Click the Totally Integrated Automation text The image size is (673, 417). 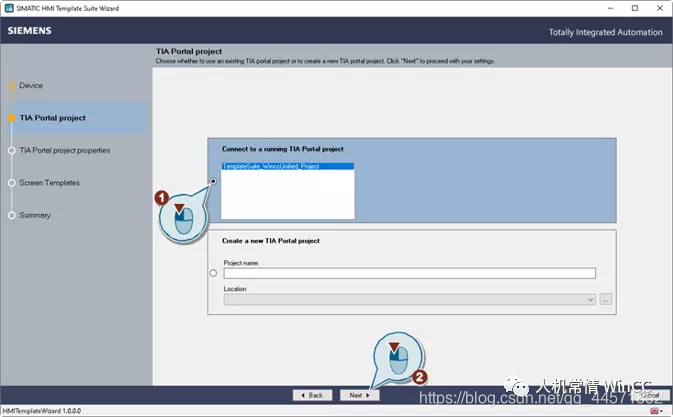pos(606,32)
